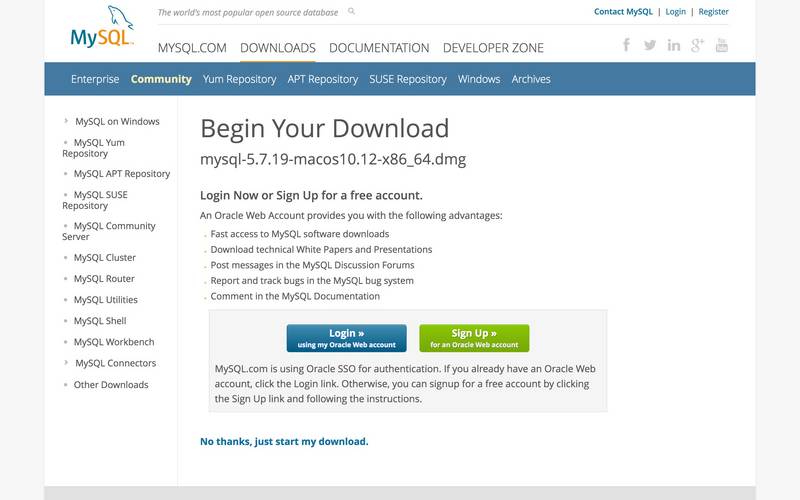Open the APT Repository tab

322,79
